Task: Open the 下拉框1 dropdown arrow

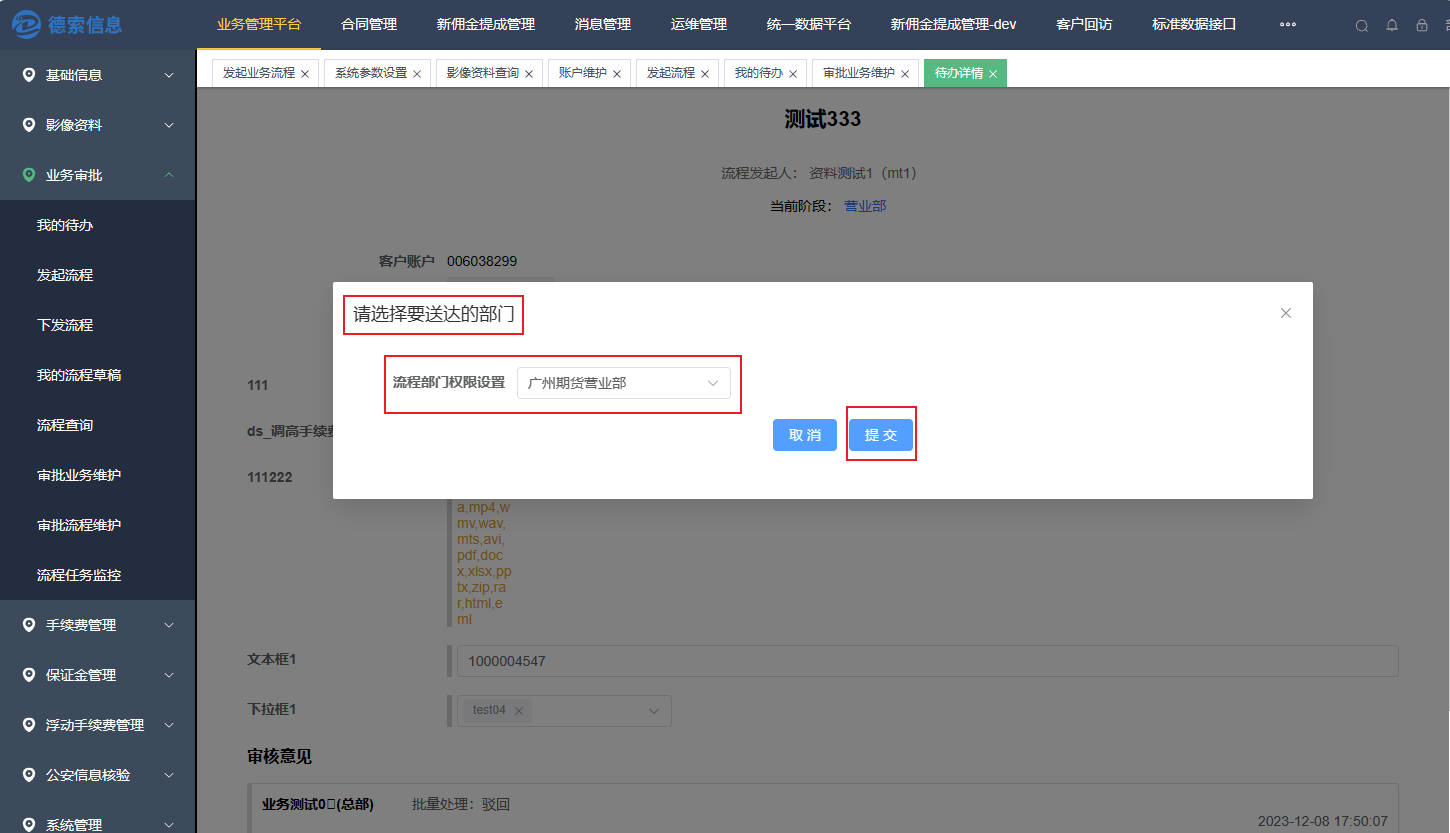Action: pos(654,711)
